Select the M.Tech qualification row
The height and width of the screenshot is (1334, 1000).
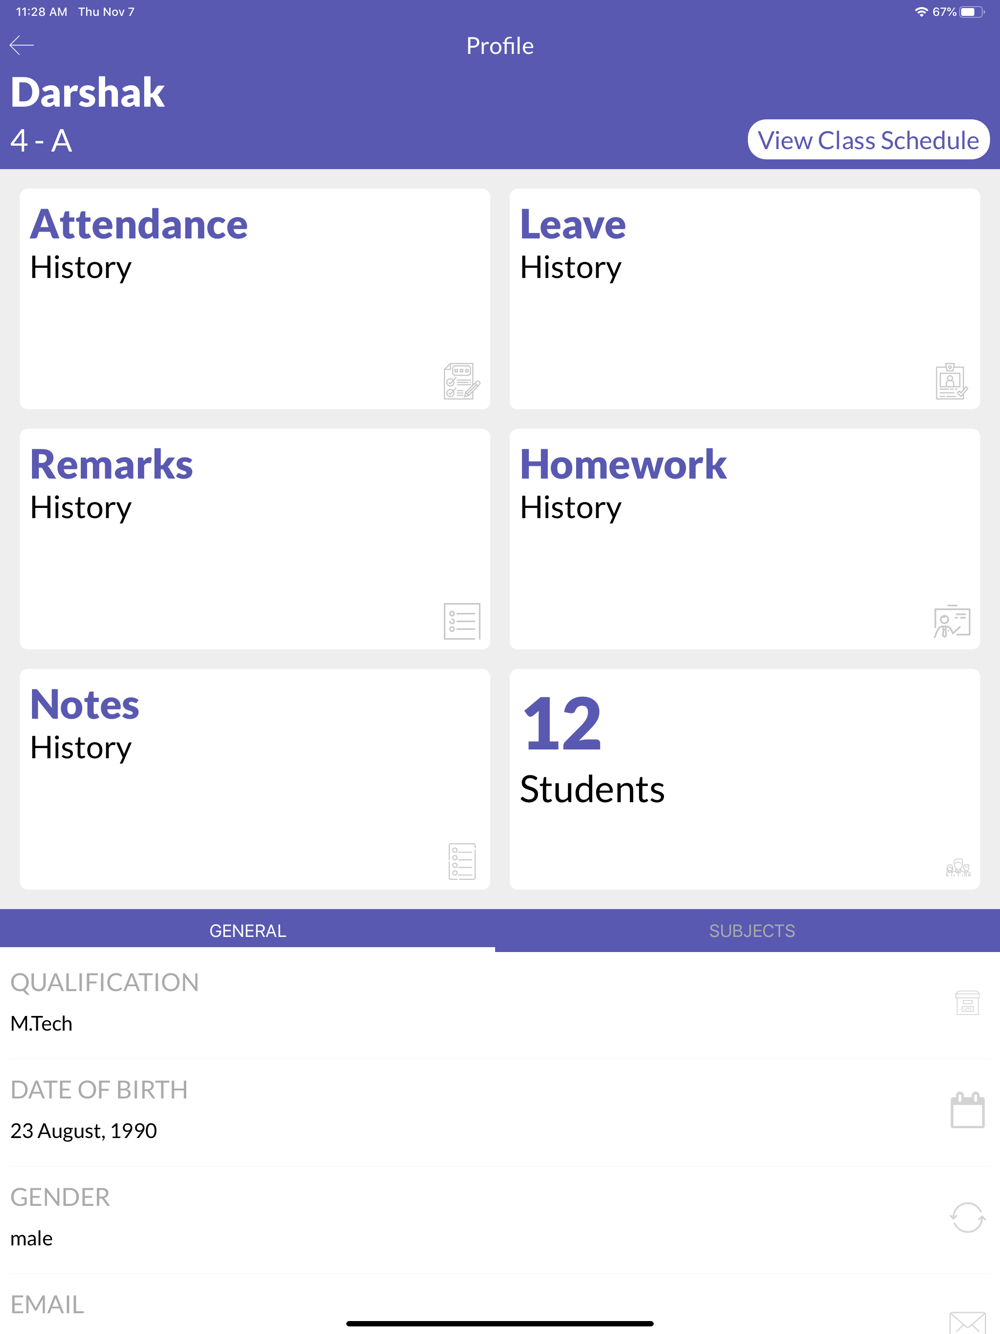(x=500, y=1004)
